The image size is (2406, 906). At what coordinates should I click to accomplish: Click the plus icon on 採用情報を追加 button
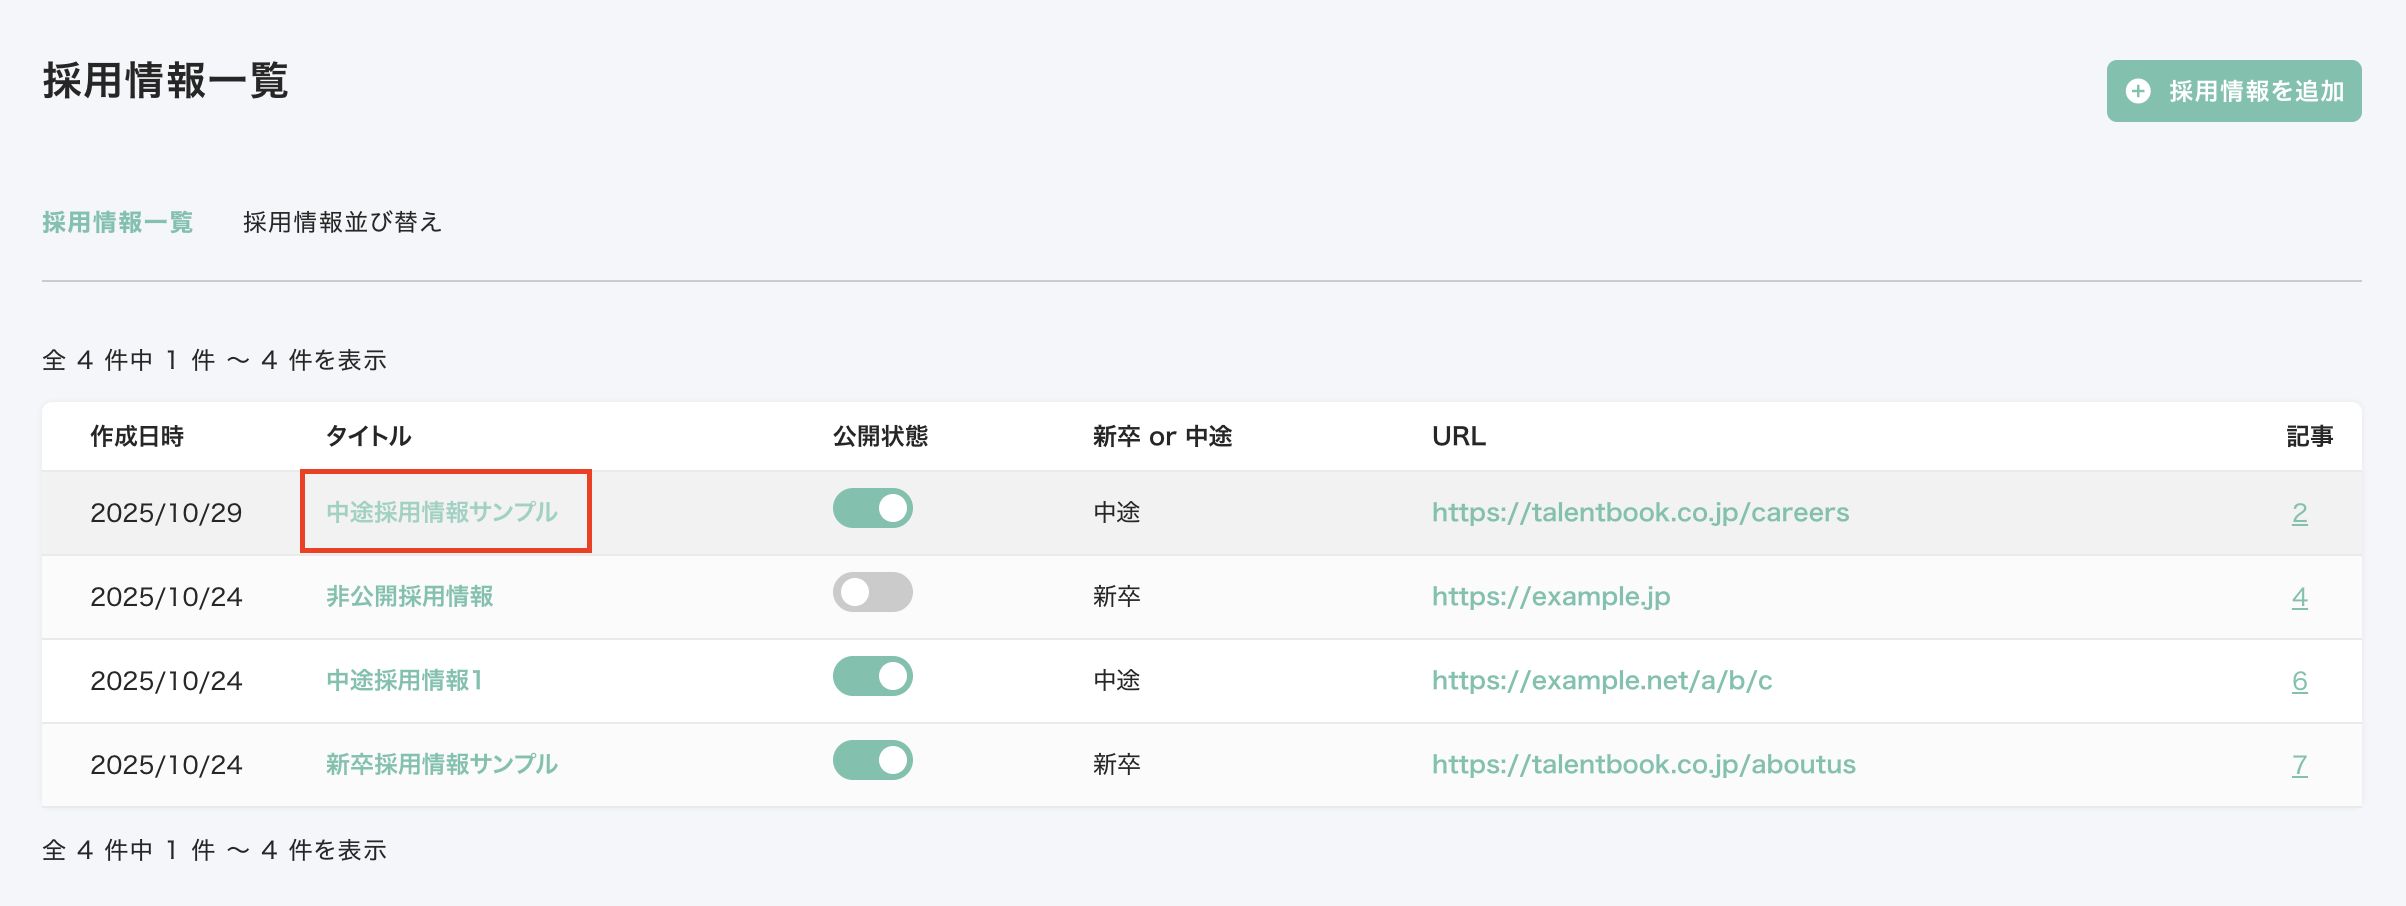click(x=2138, y=91)
